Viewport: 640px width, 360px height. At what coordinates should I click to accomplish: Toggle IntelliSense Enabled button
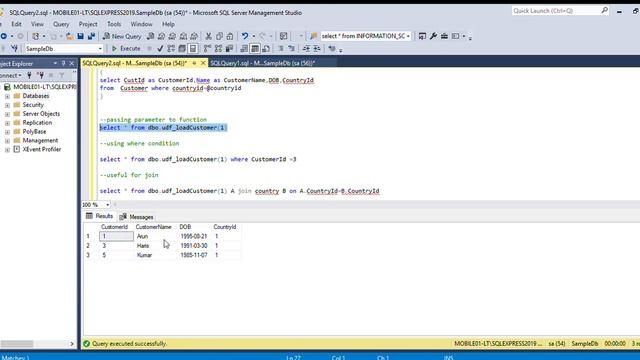193,49
